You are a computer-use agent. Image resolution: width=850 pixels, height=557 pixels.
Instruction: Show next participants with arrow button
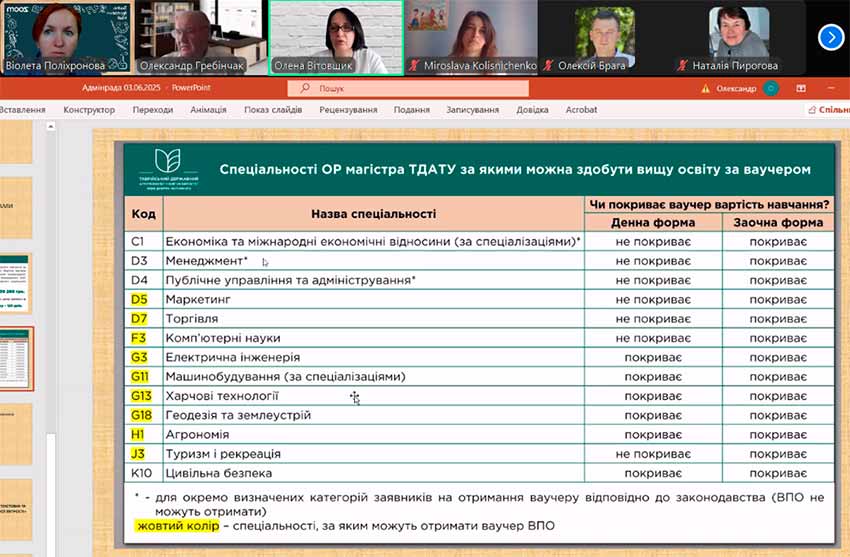830,37
